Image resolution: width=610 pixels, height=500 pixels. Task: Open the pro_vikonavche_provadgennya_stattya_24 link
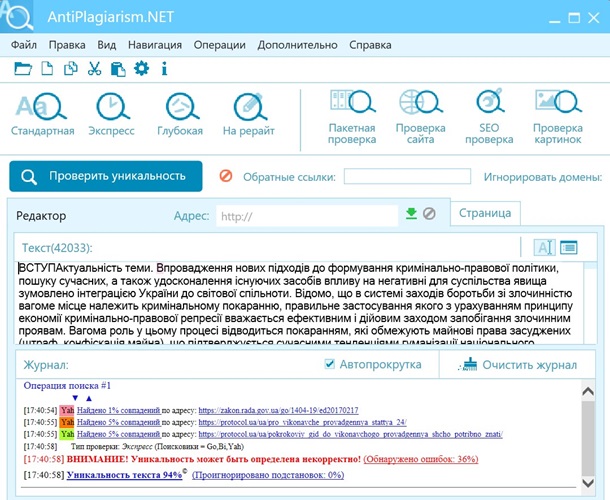pyautogui.click(x=302, y=422)
